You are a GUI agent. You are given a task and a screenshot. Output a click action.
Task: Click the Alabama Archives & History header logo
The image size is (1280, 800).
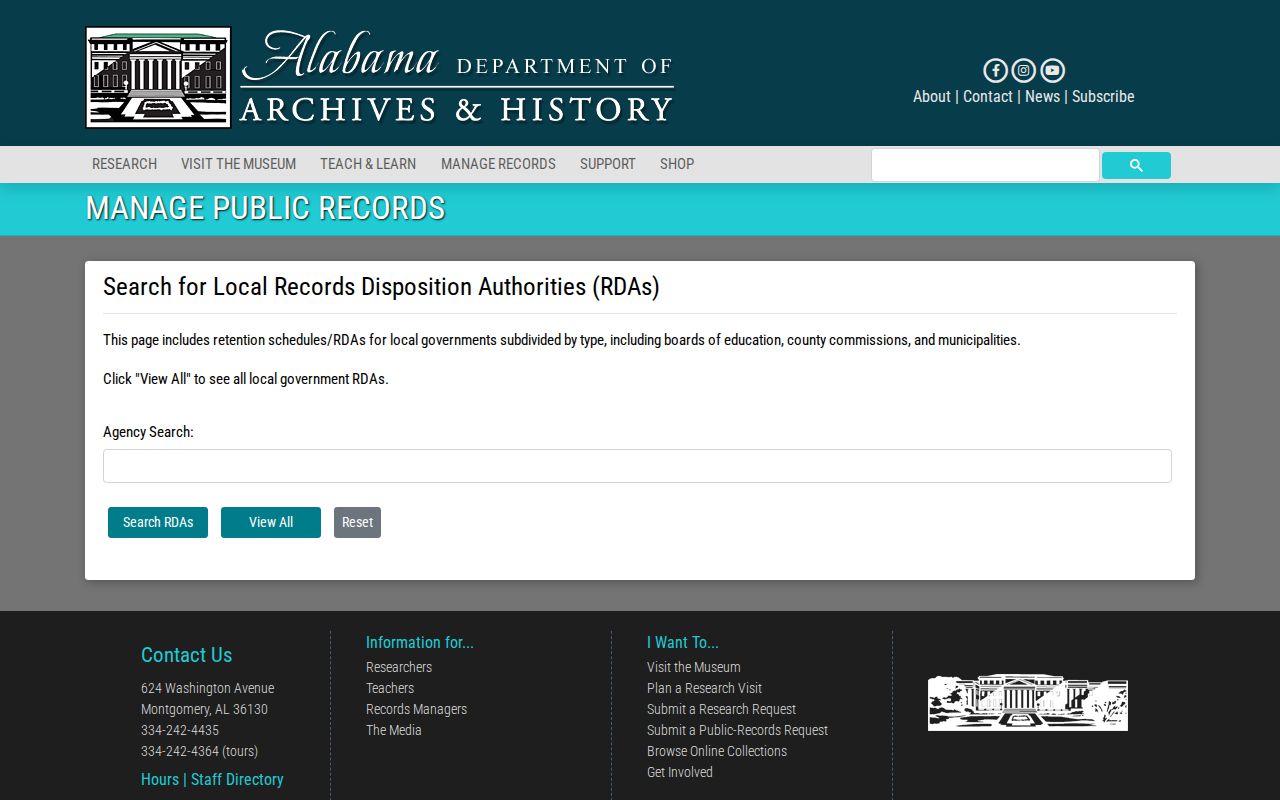[x=380, y=77]
